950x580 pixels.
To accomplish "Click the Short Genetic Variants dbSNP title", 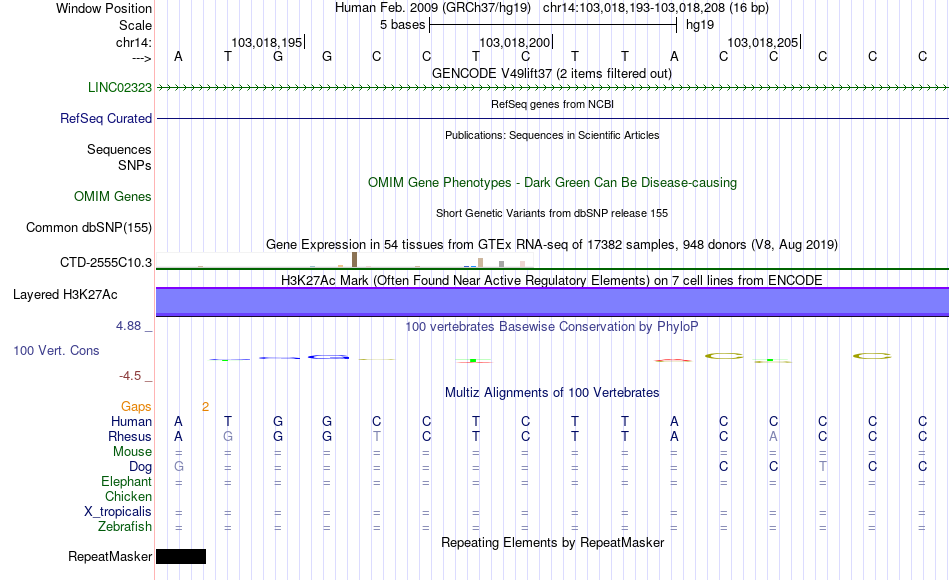I will coord(552,213).
